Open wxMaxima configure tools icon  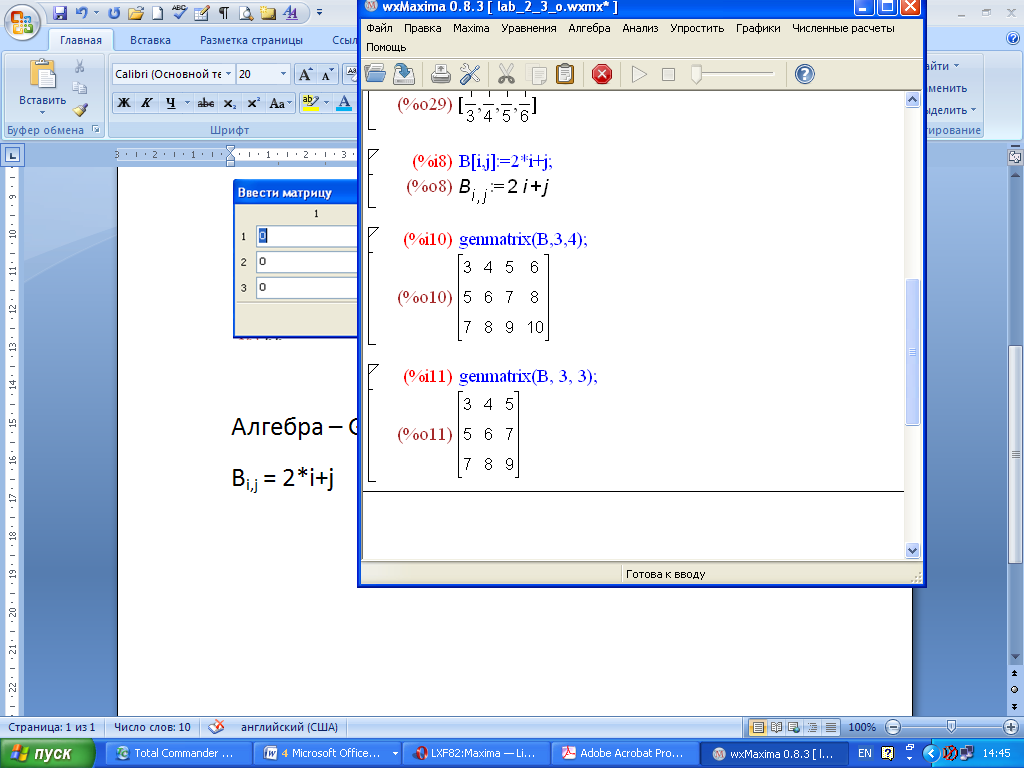click(470, 74)
